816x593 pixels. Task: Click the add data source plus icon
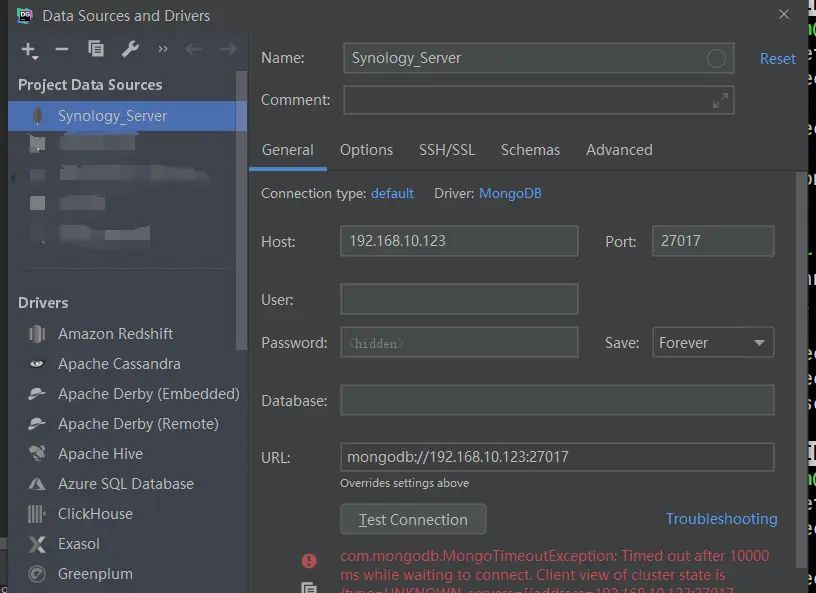pyautogui.click(x=28, y=49)
